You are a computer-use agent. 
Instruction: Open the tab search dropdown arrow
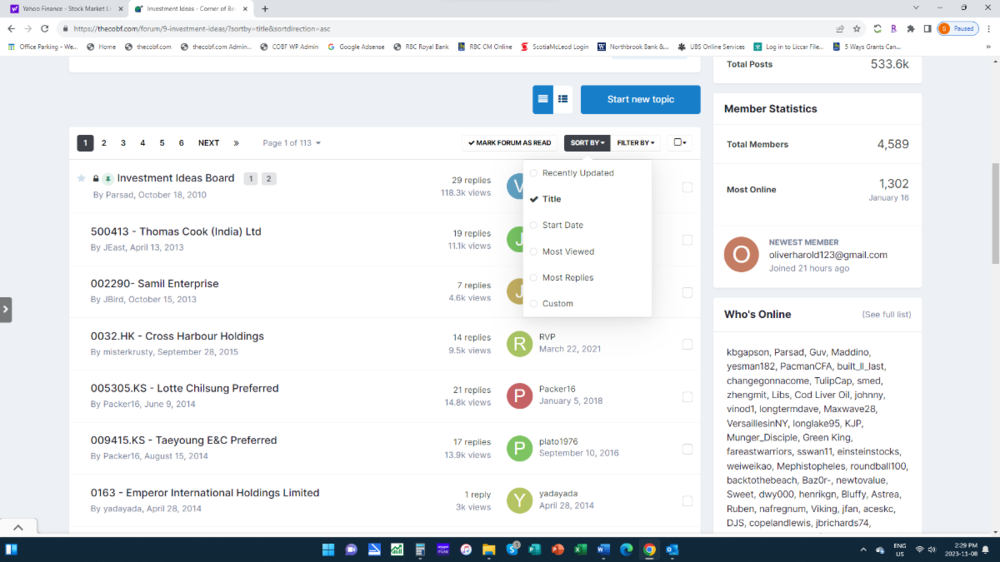coord(916,8)
